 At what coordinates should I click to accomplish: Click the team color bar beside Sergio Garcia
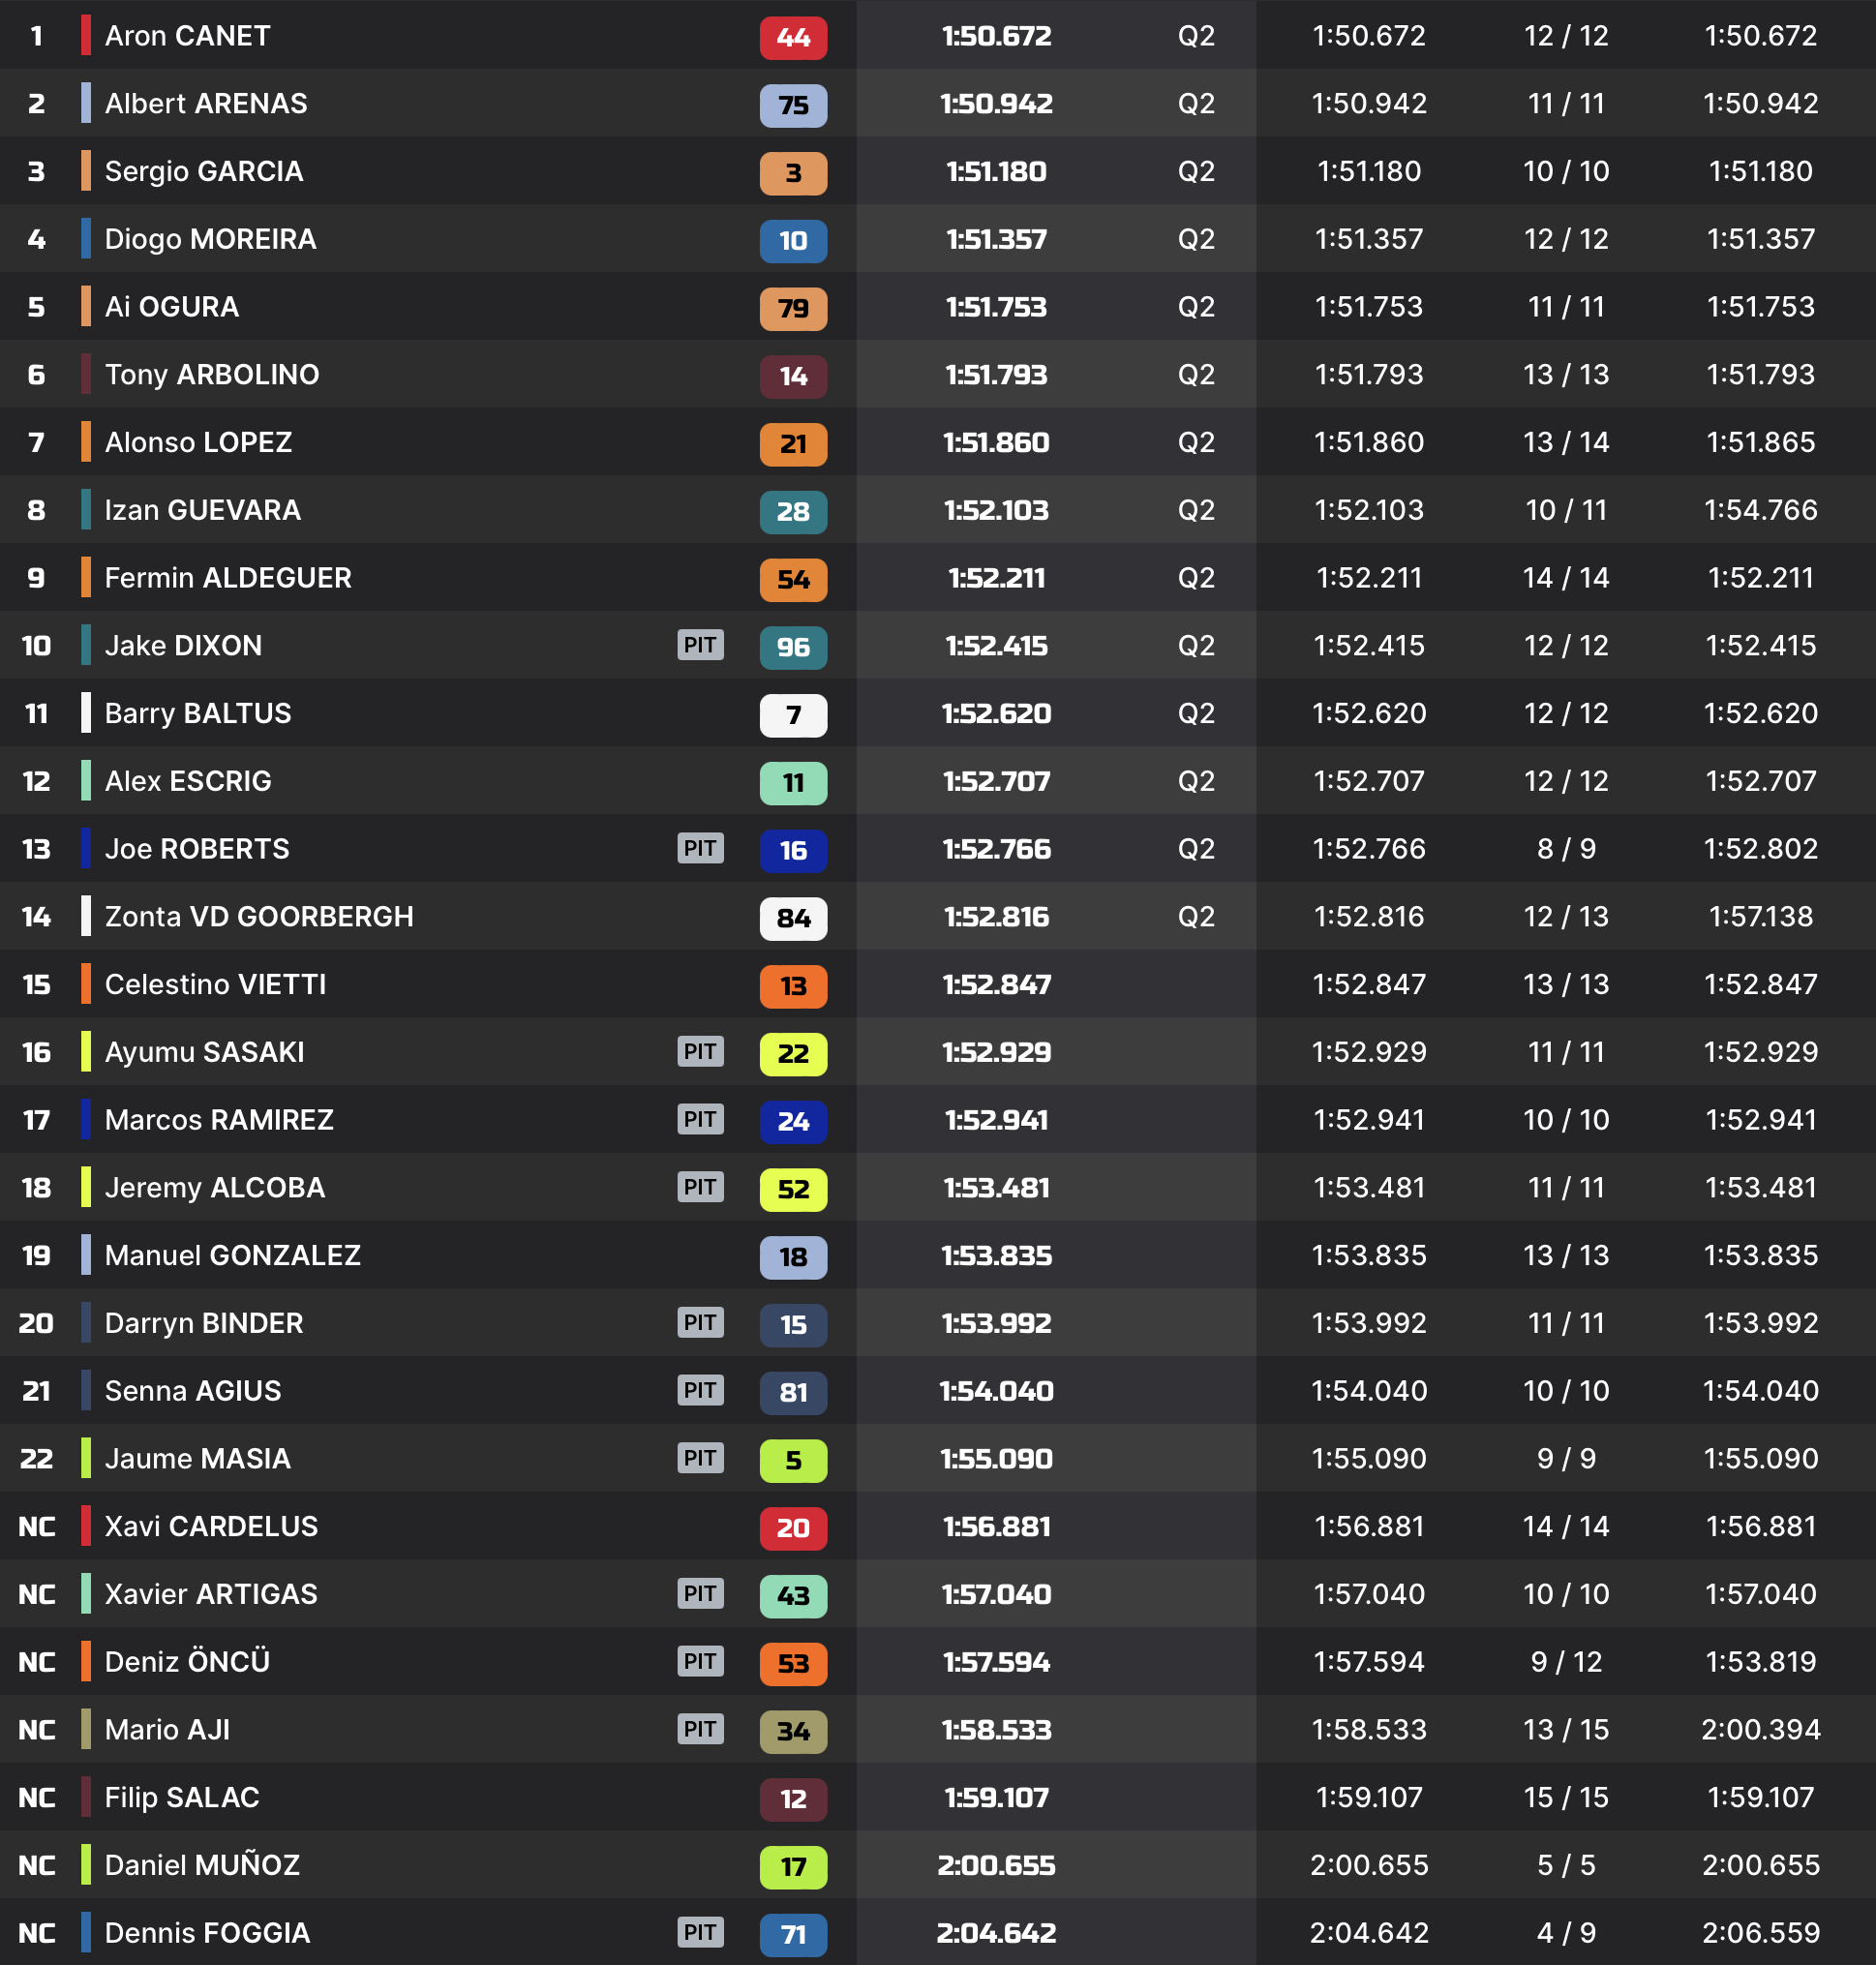[86, 171]
